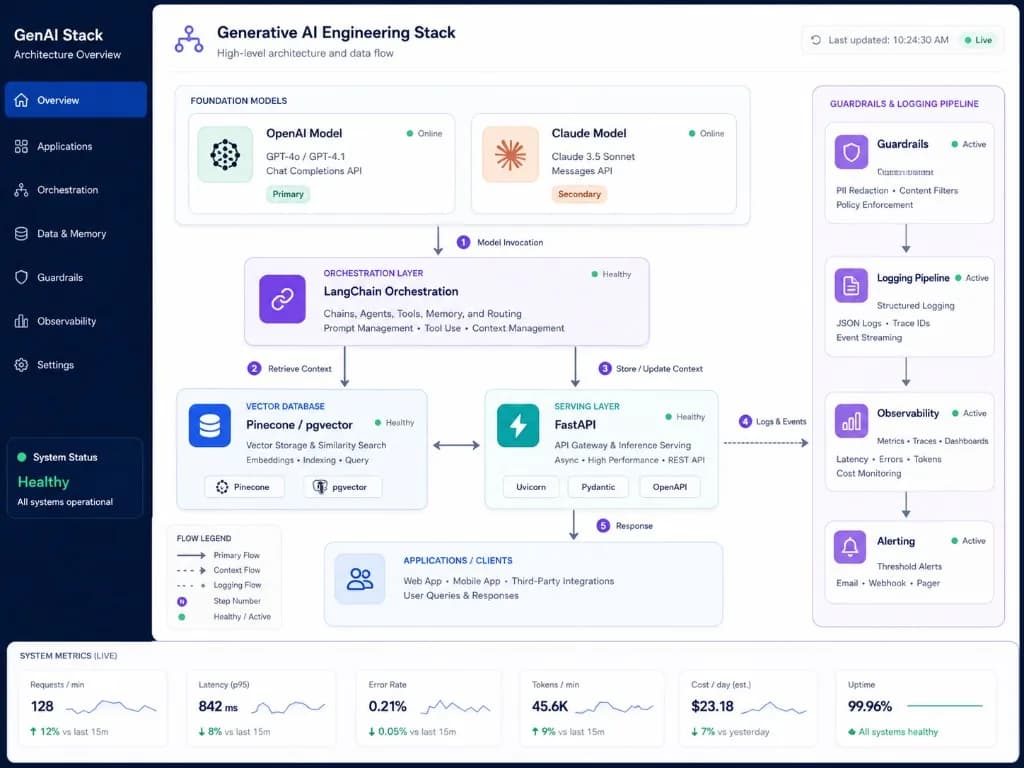Click the architecture tree icon beside title
Image resolution: width=1024 pixels, height=768 pixels.
[x=189, y=39]
